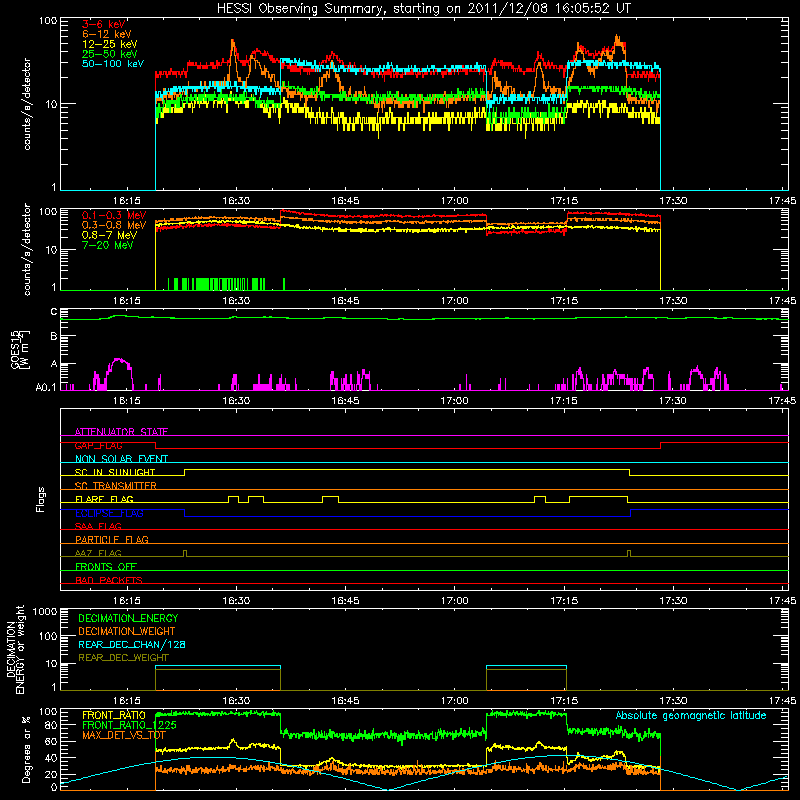Click the yellow FRONT_RATIO legend label
The height and width of the screenshot is (800, 800).
click(x=114, y=715)
